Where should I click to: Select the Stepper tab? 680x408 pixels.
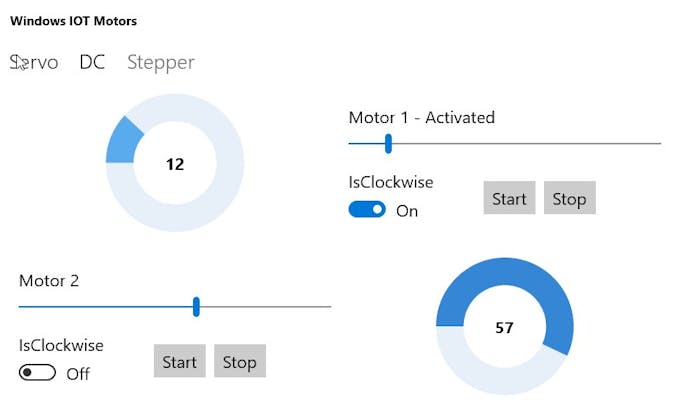click(x=161, y=63)
